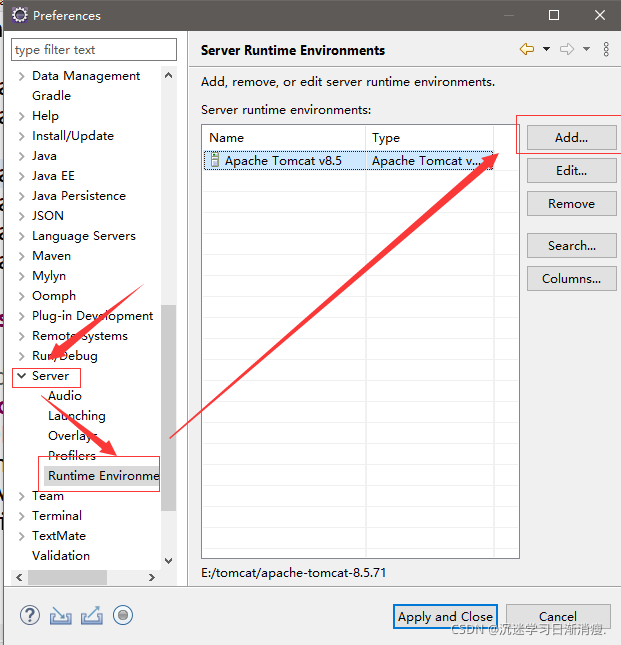Expand the Remote Systems tree node
This screenshot has height=645, width=621.
click(x=22, y=336)
